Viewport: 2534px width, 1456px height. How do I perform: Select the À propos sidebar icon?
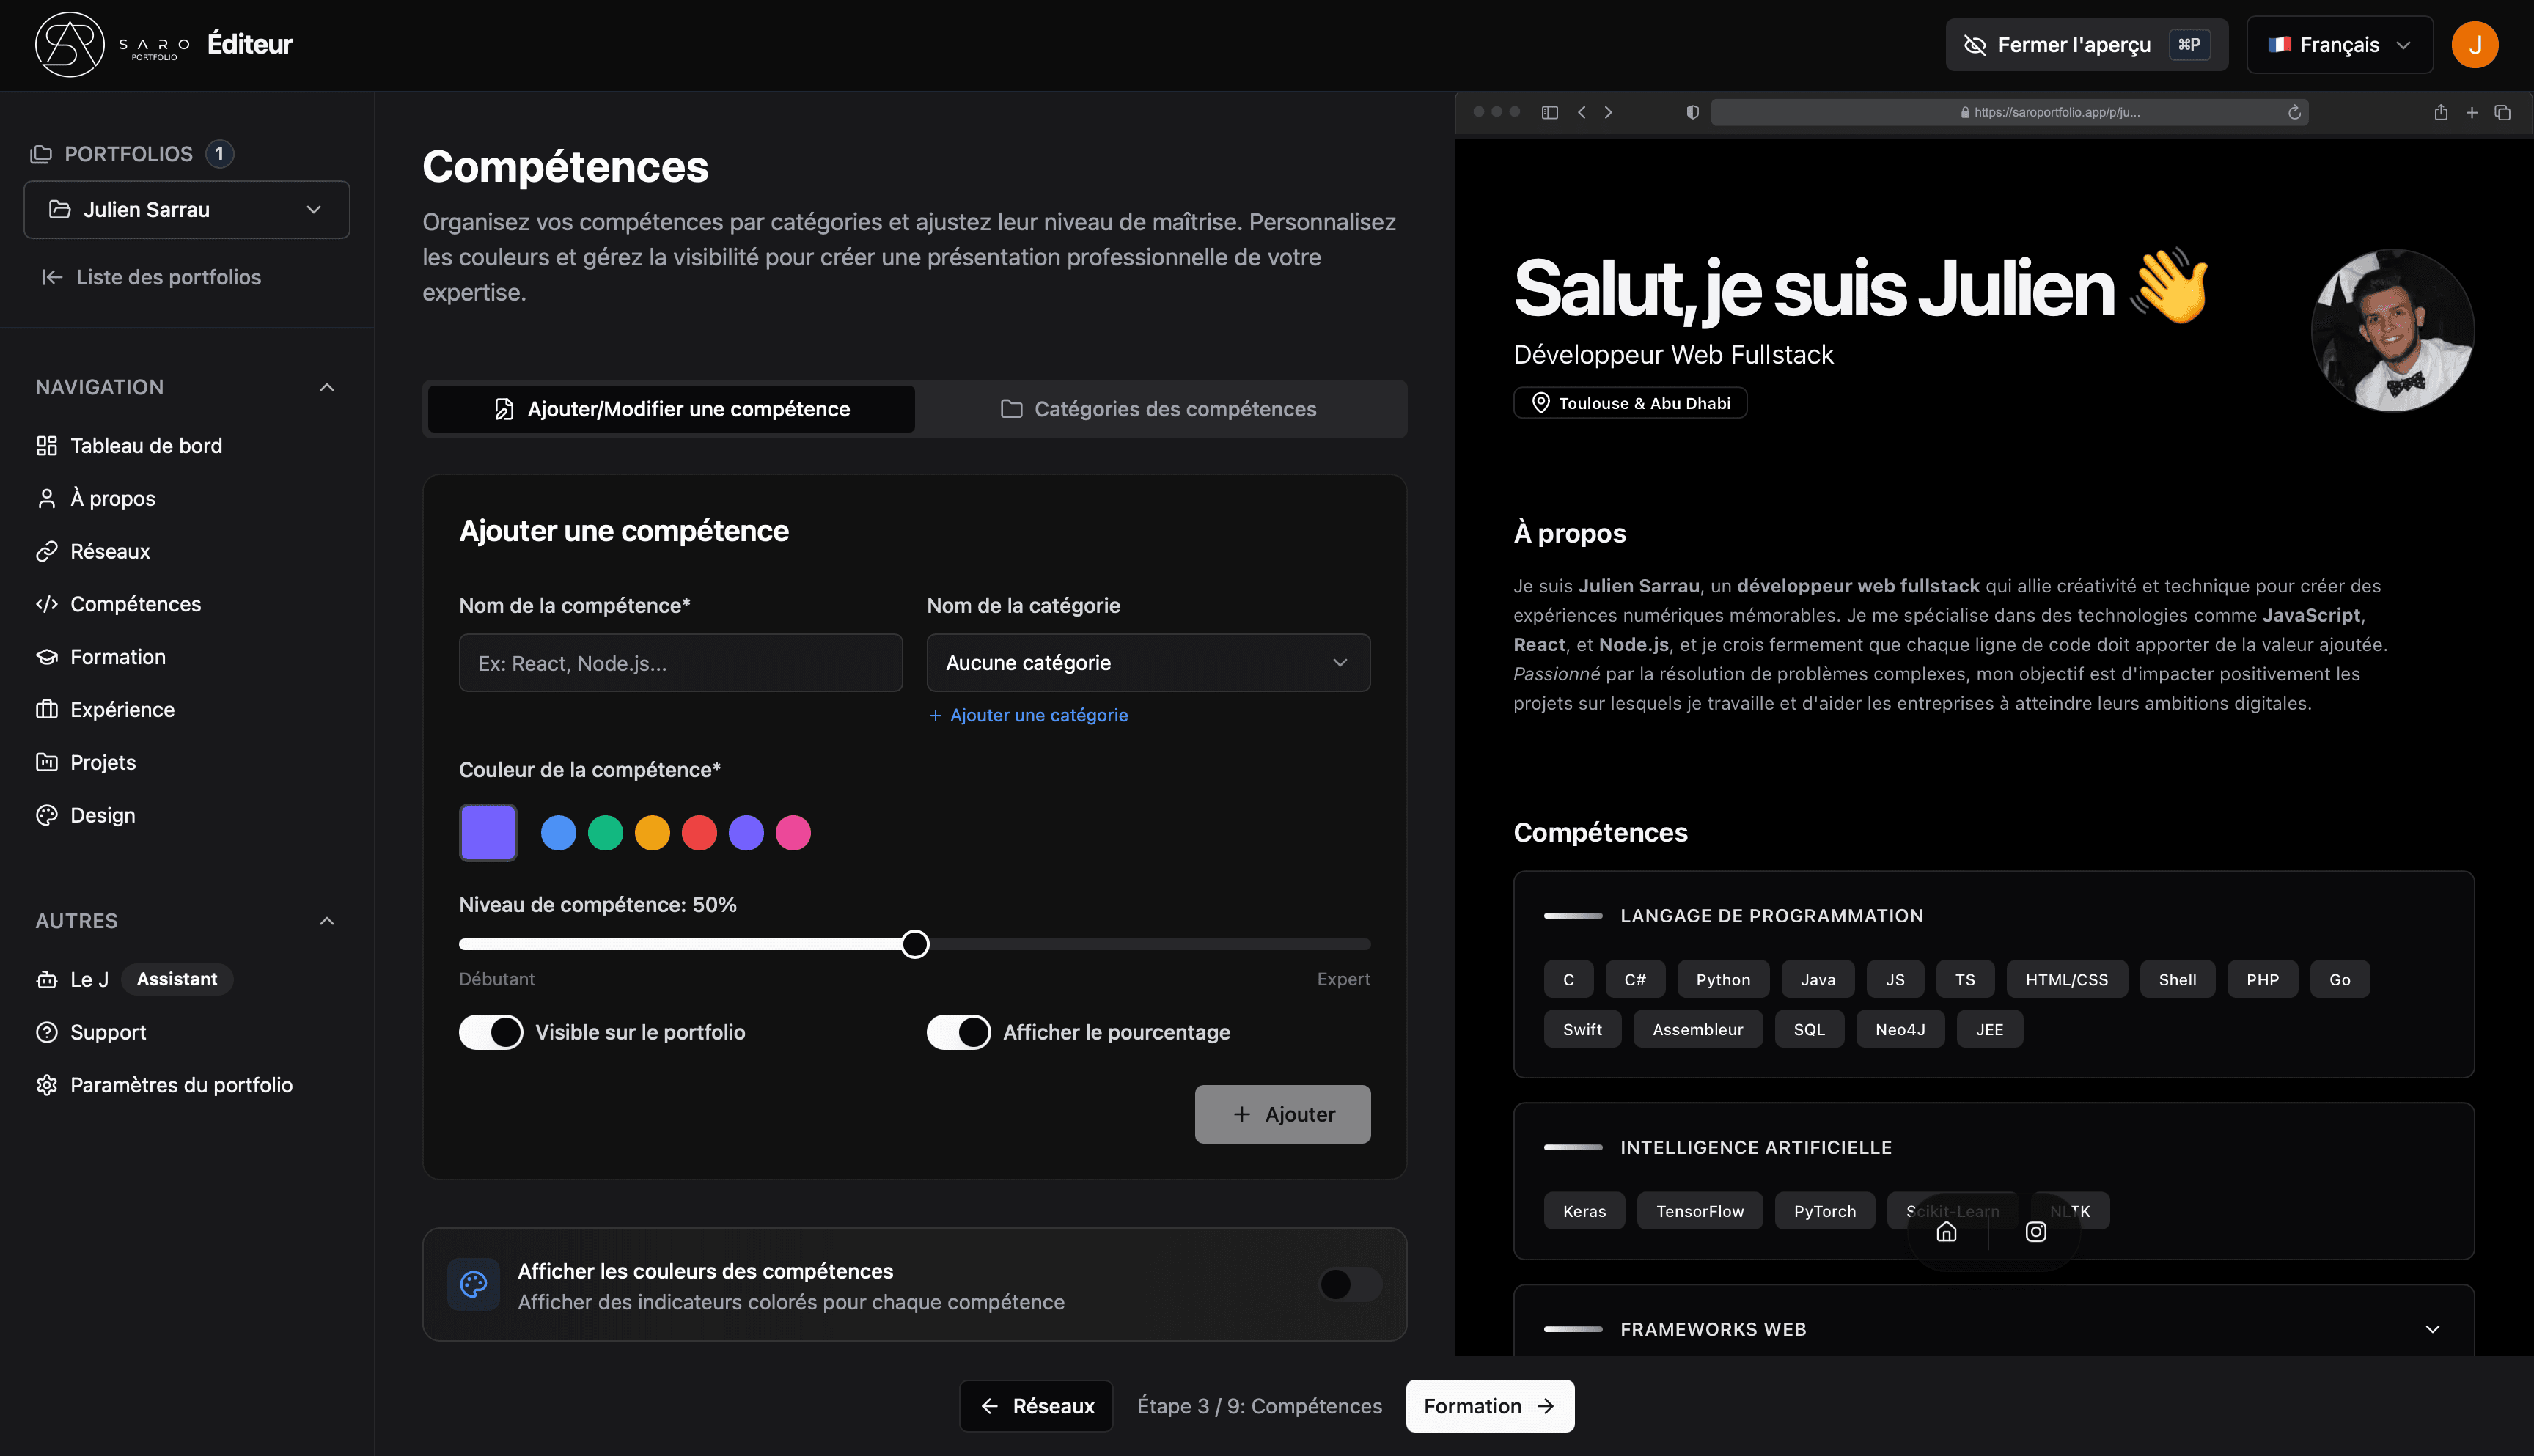47,498
